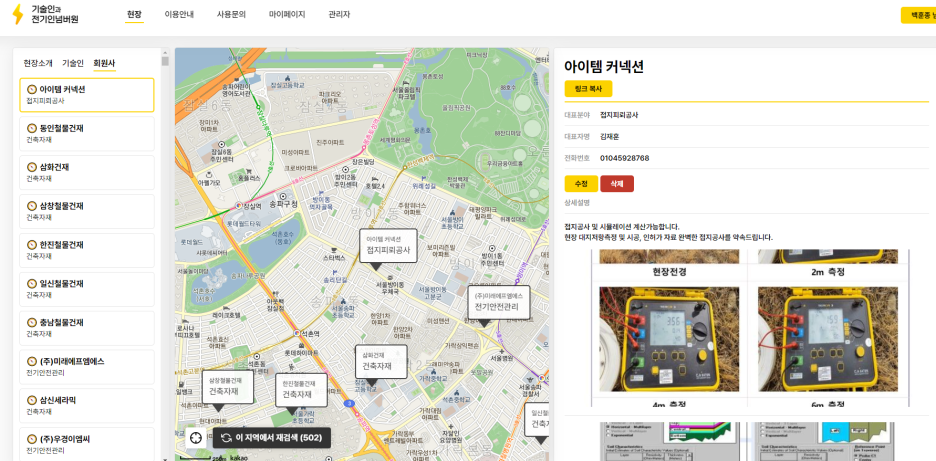
Task: Open the 이용안내 top menu
Action: point(179,14)
